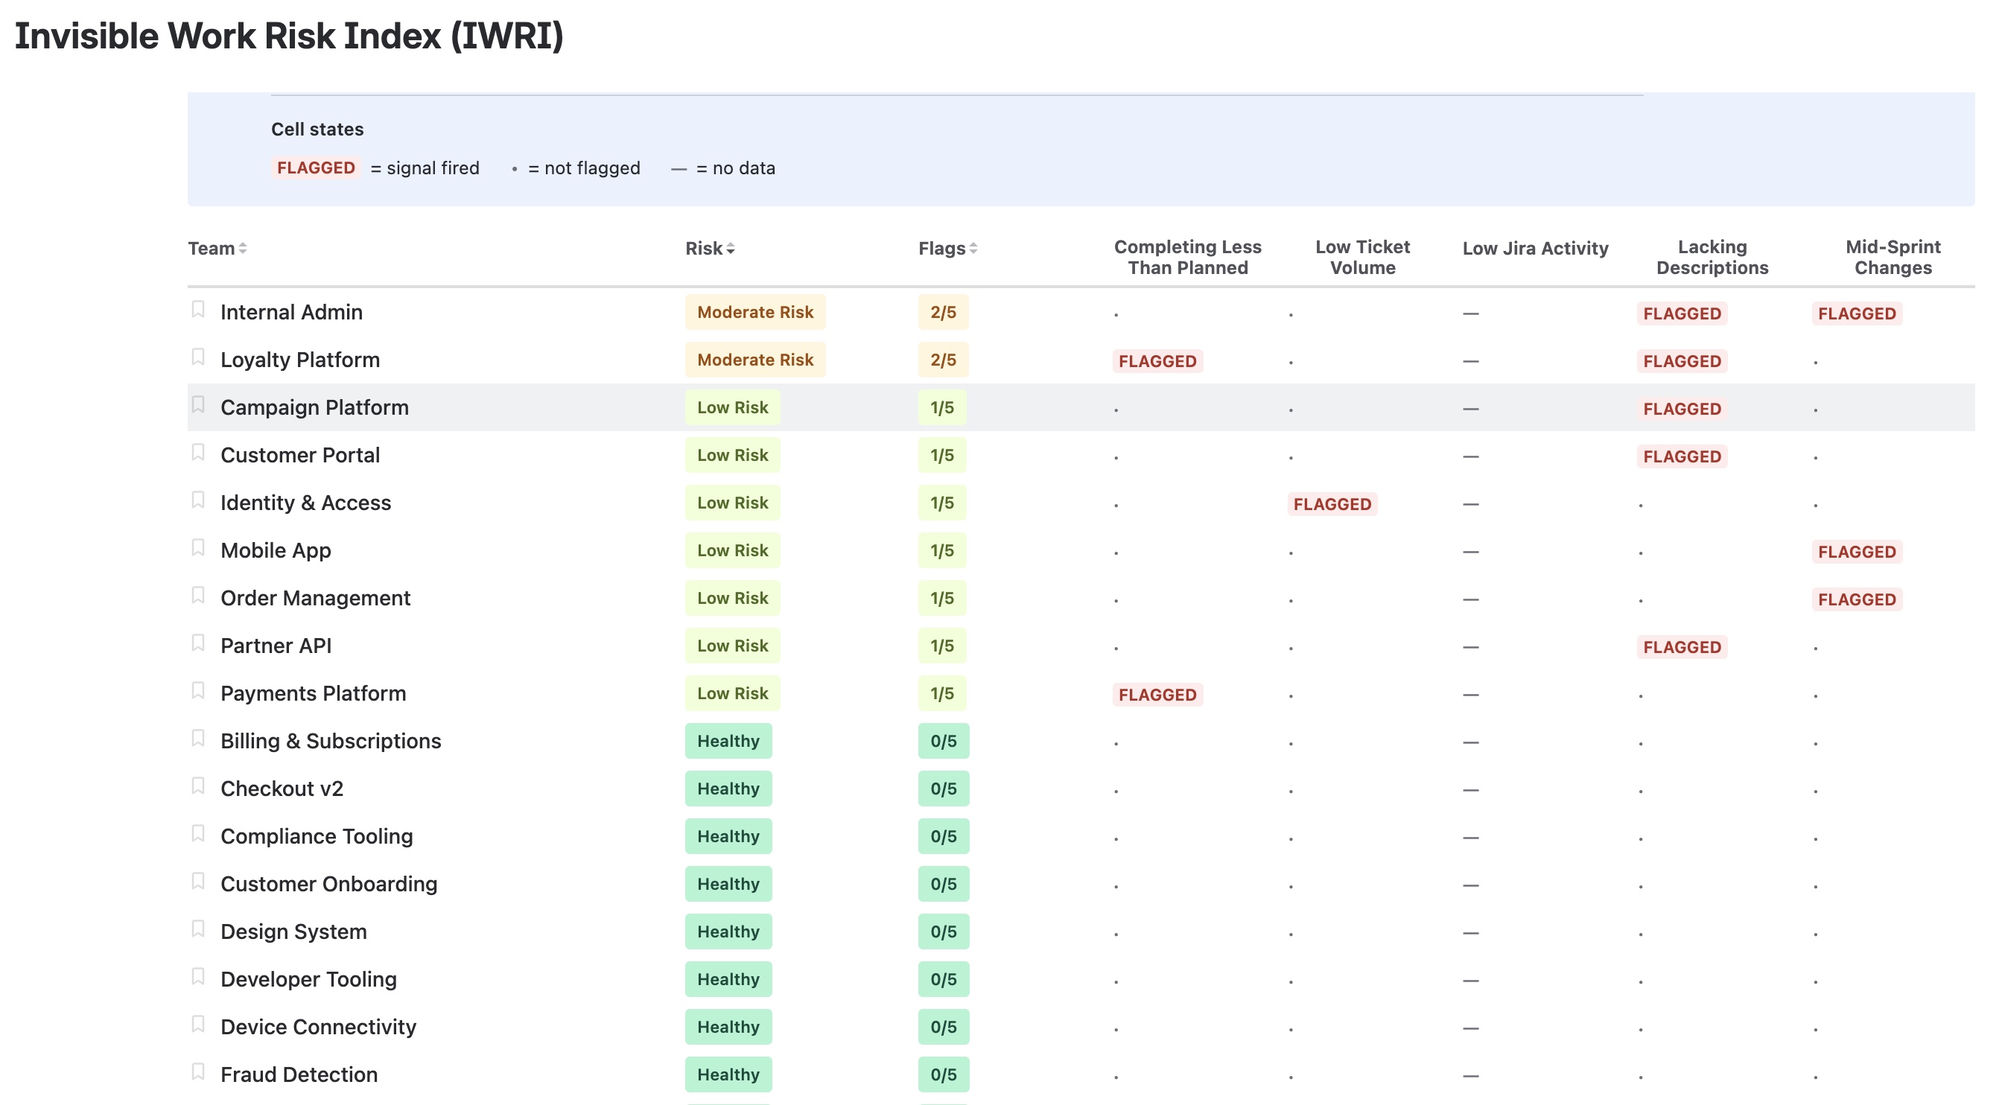Click Campaign Platform's Low Risk badge
The height and width of the screenshot is (1105, 1999).
point(732,407)
